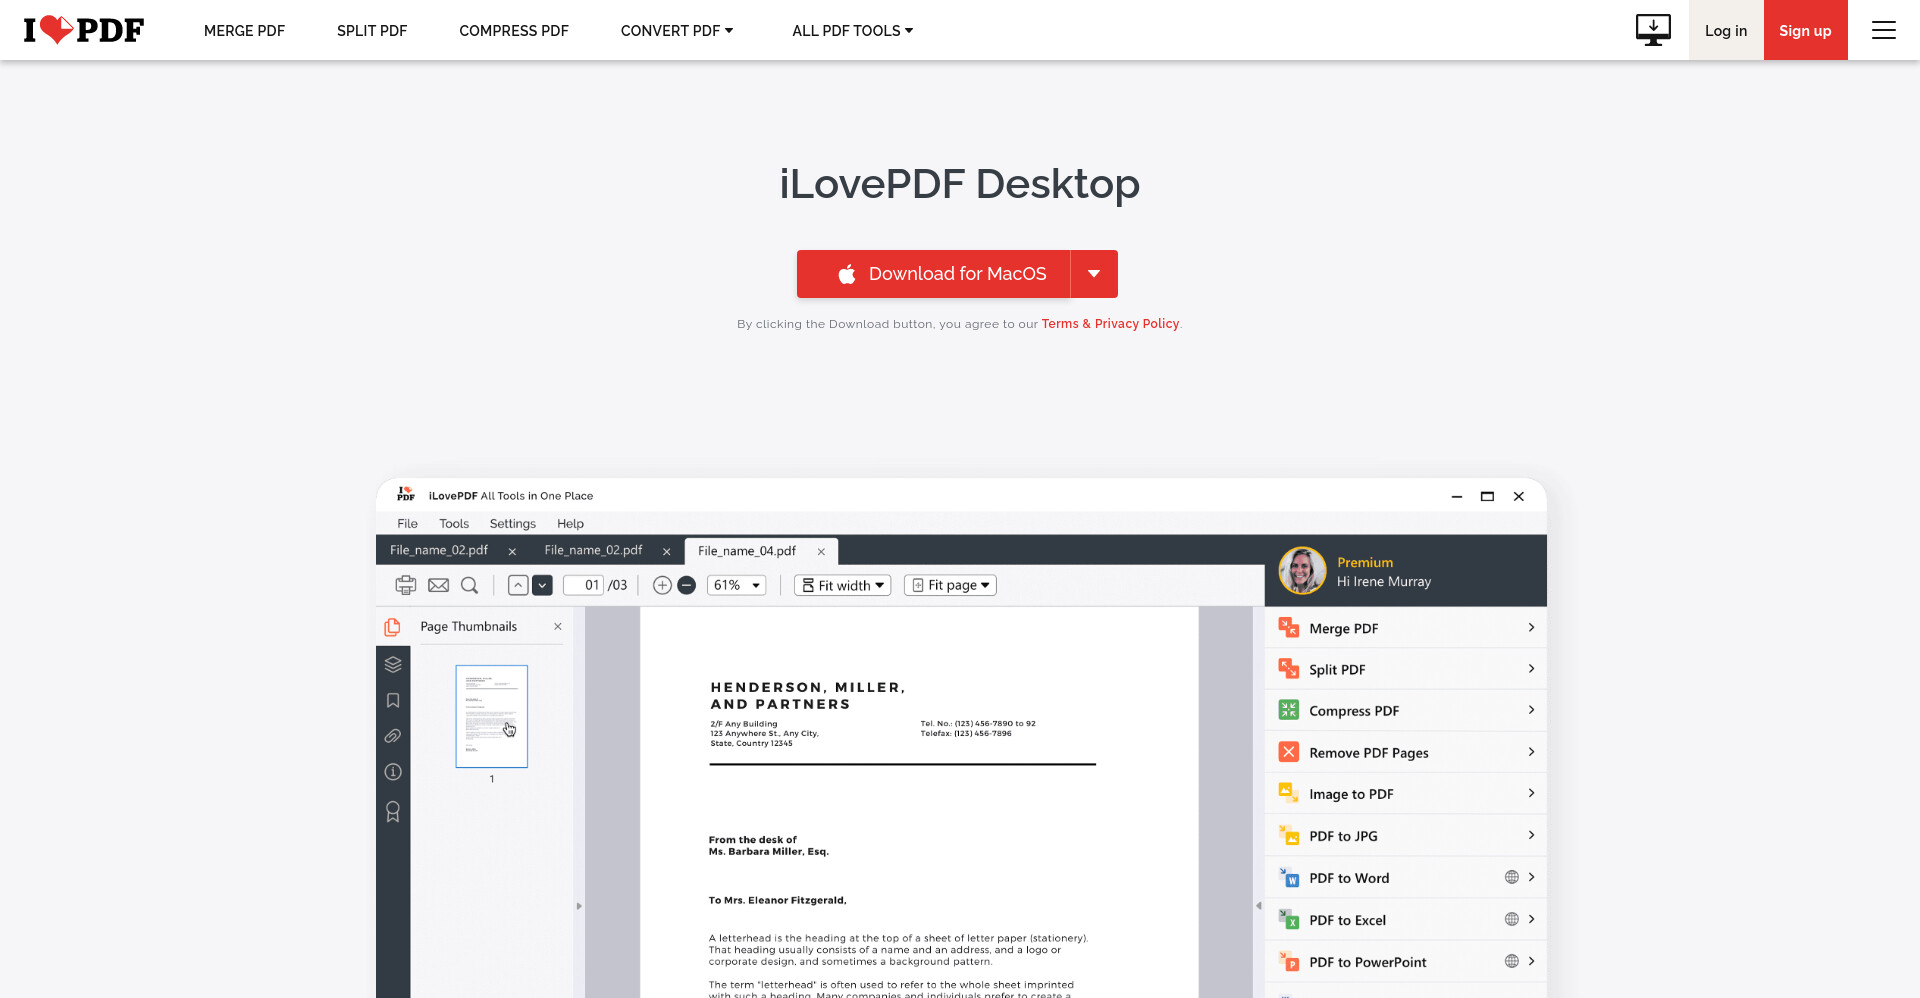This screenshot has height=998, width=1920.
Task: Click the zoom out minus icon
Action: (x=687, y=585)
